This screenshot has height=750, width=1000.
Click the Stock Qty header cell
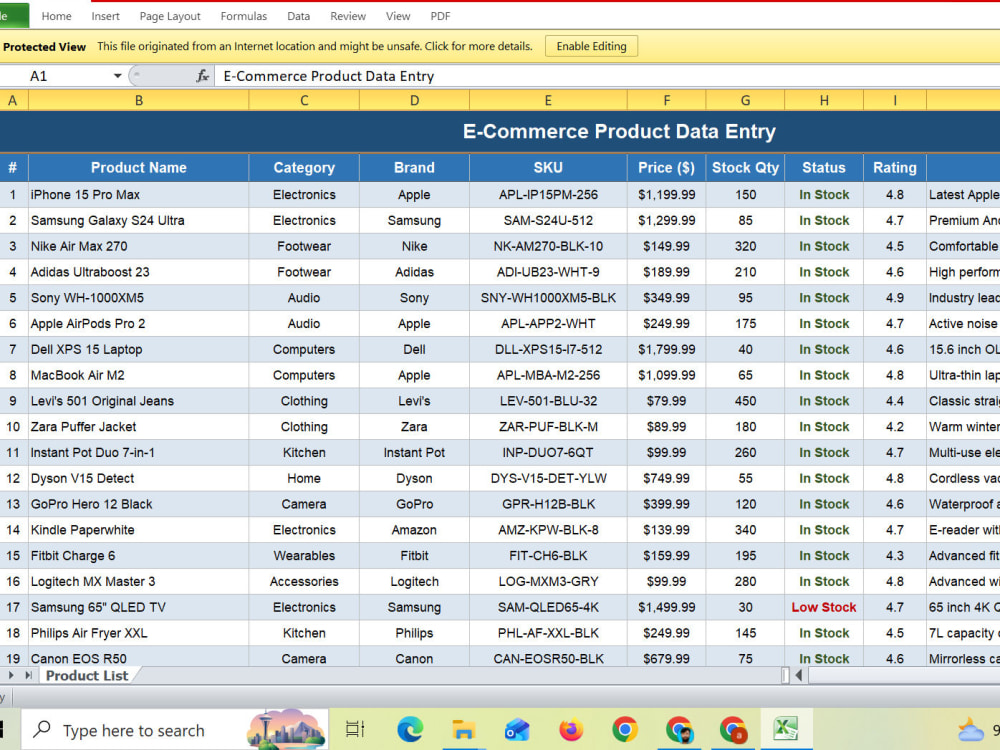(x=745, y=168)
